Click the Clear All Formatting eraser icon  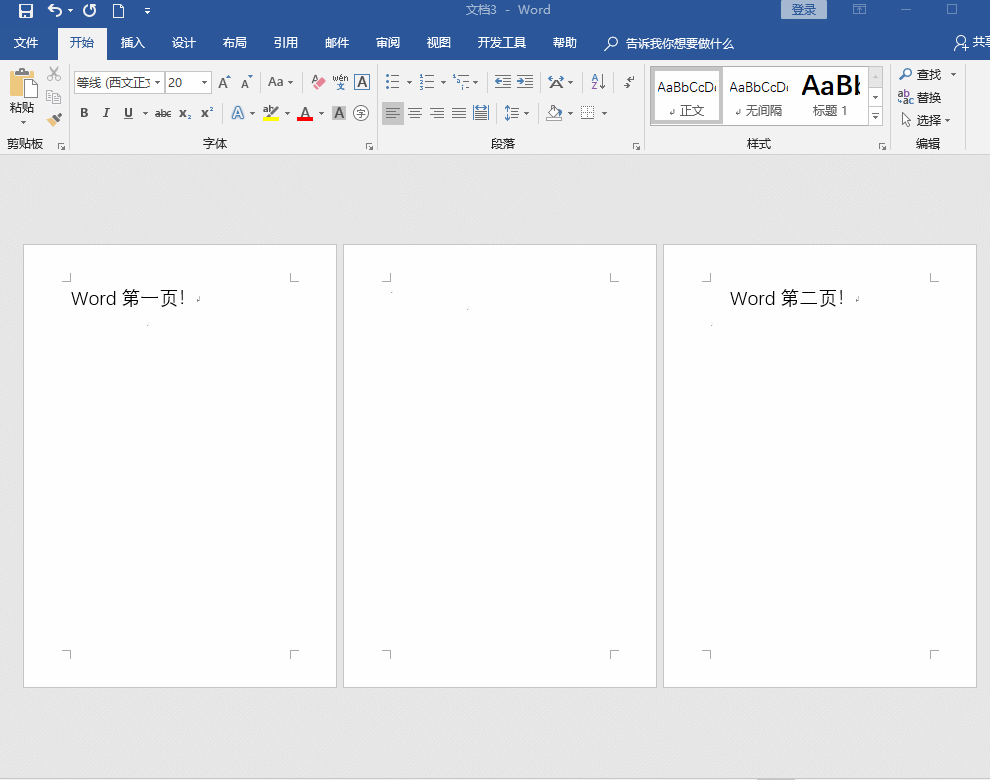tap(318, 82)
